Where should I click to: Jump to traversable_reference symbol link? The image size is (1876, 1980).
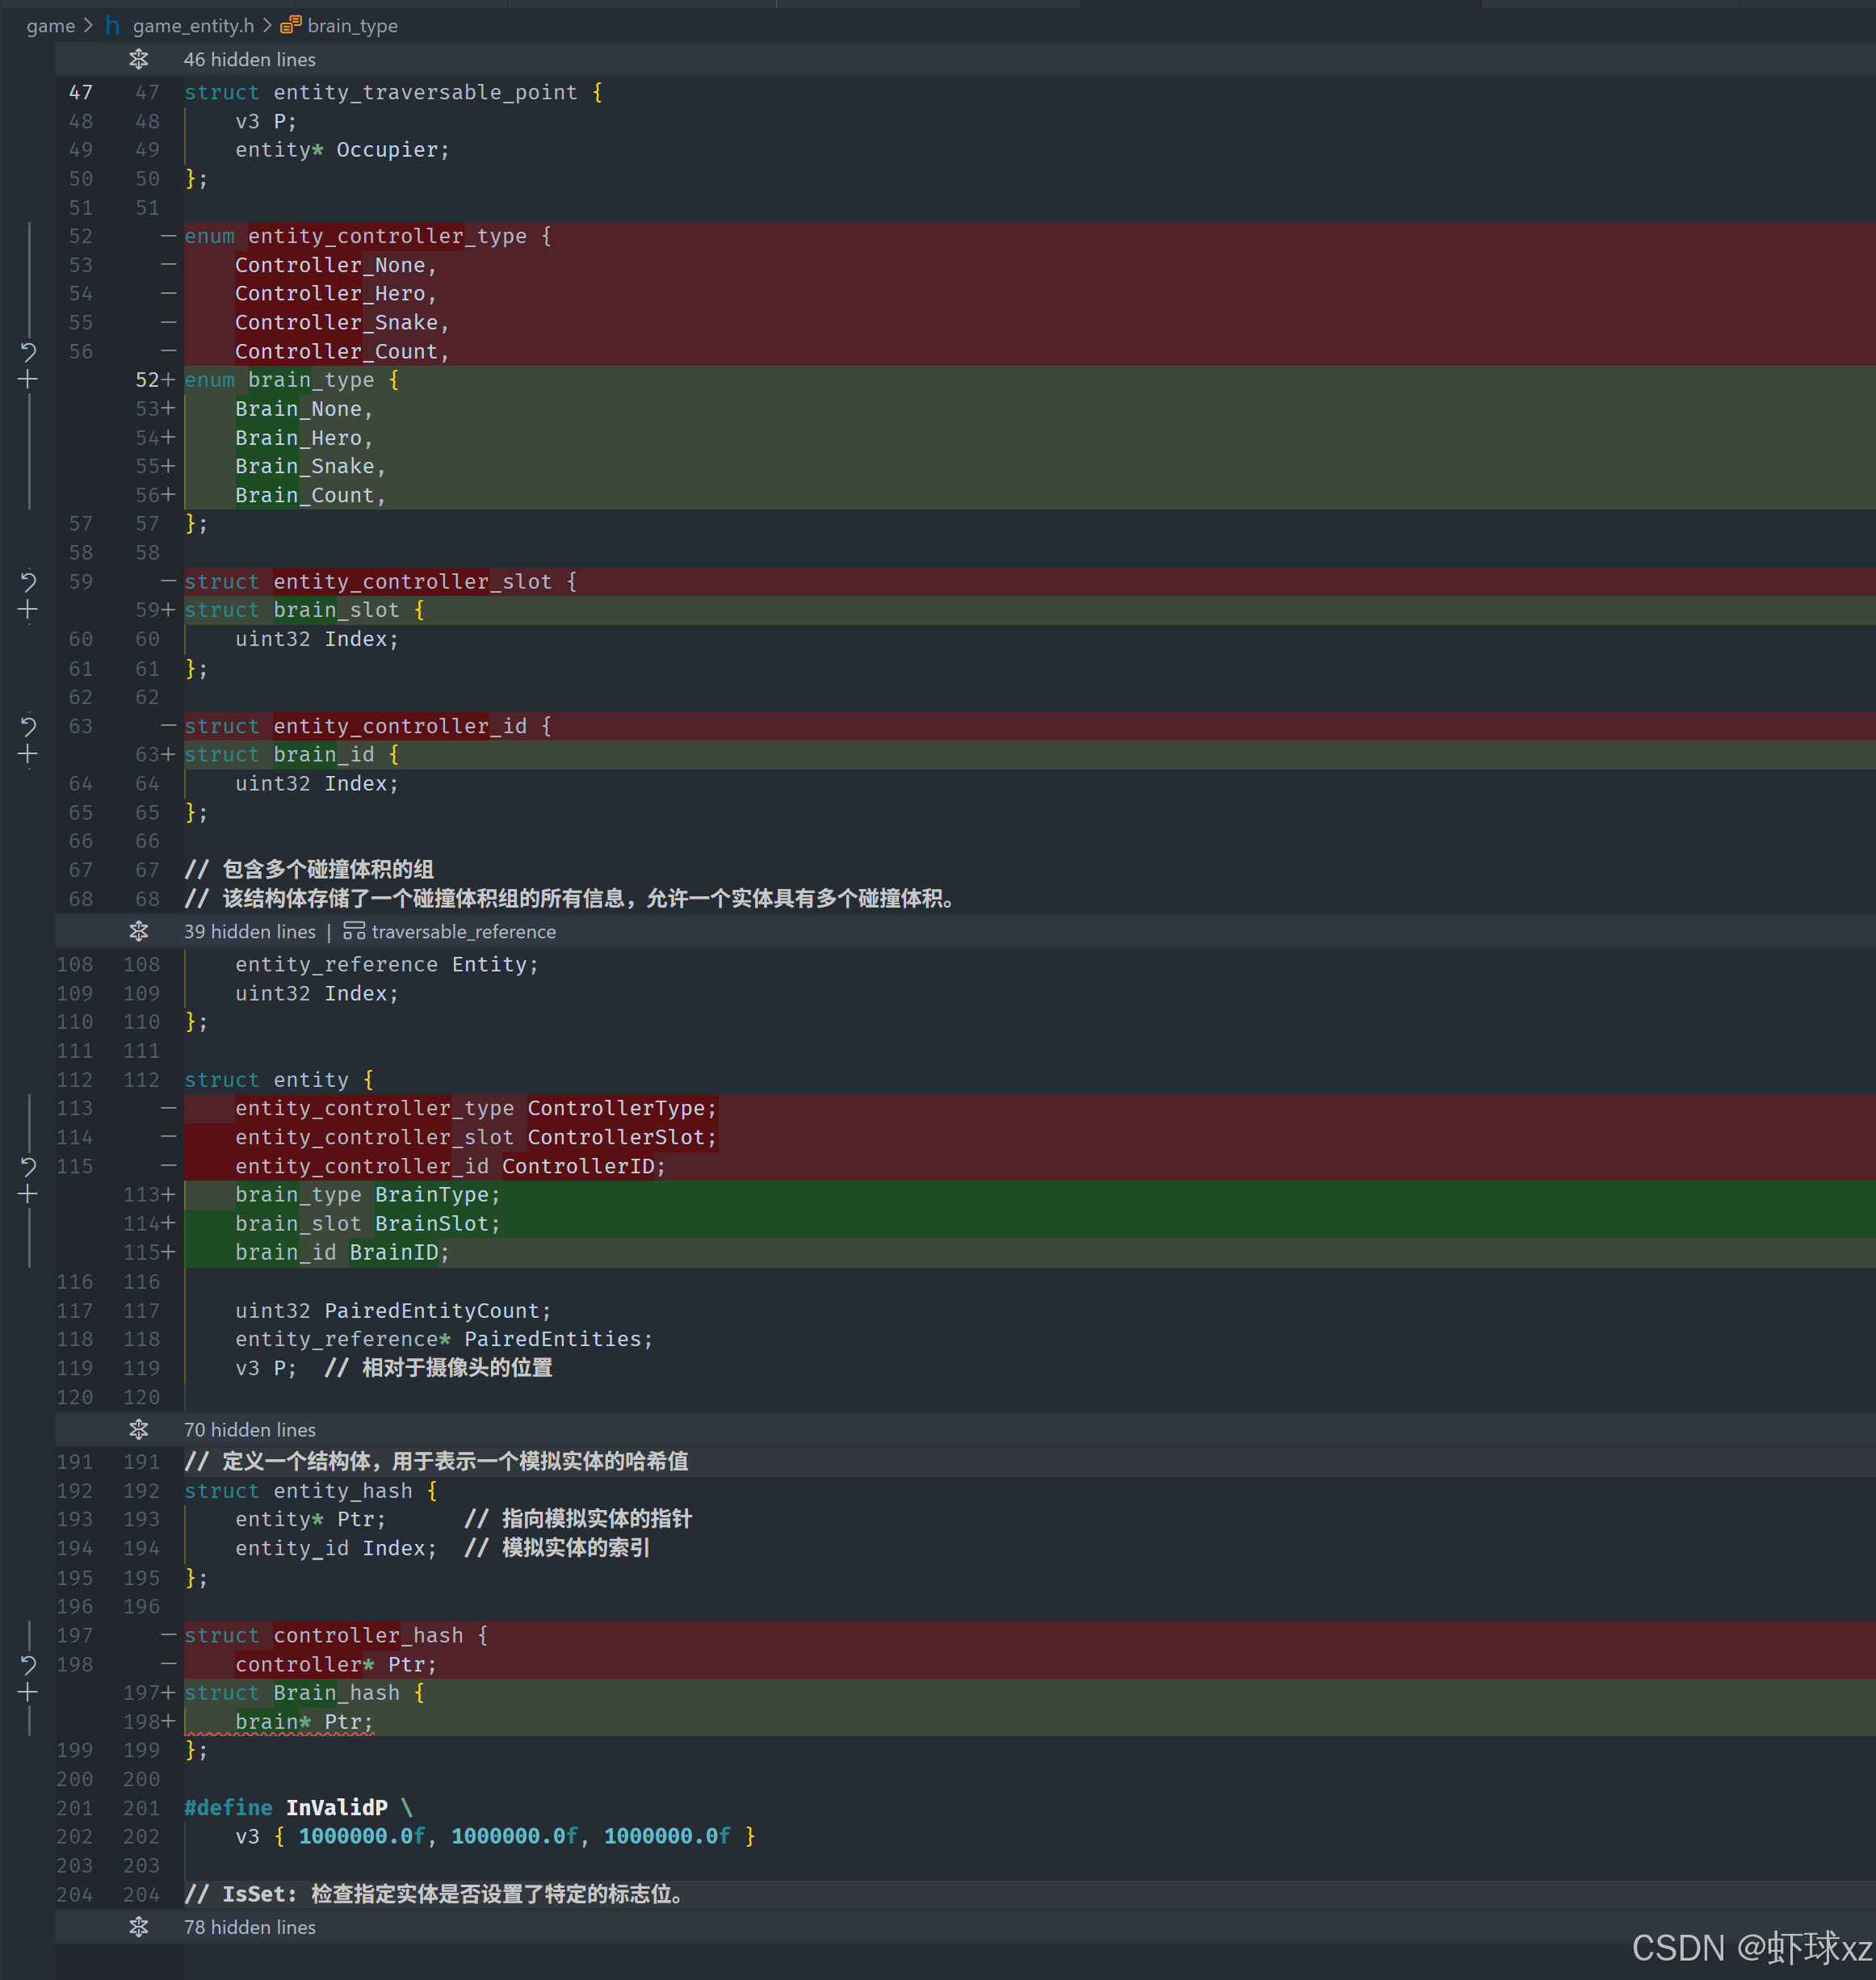(462, 931)
